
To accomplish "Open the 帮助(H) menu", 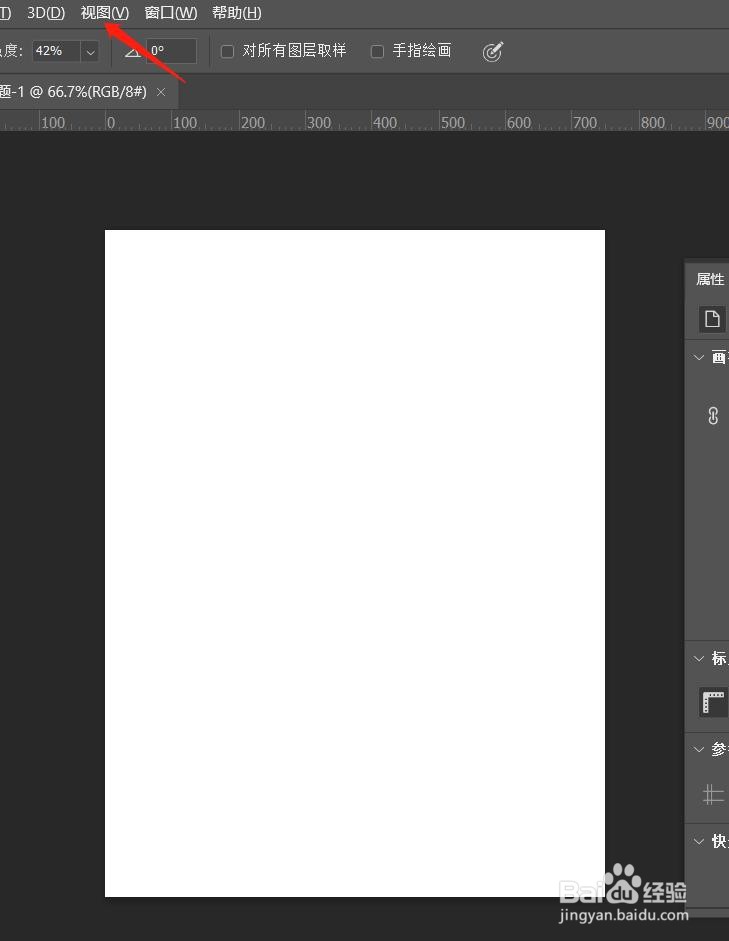I will tap(236, 13).
